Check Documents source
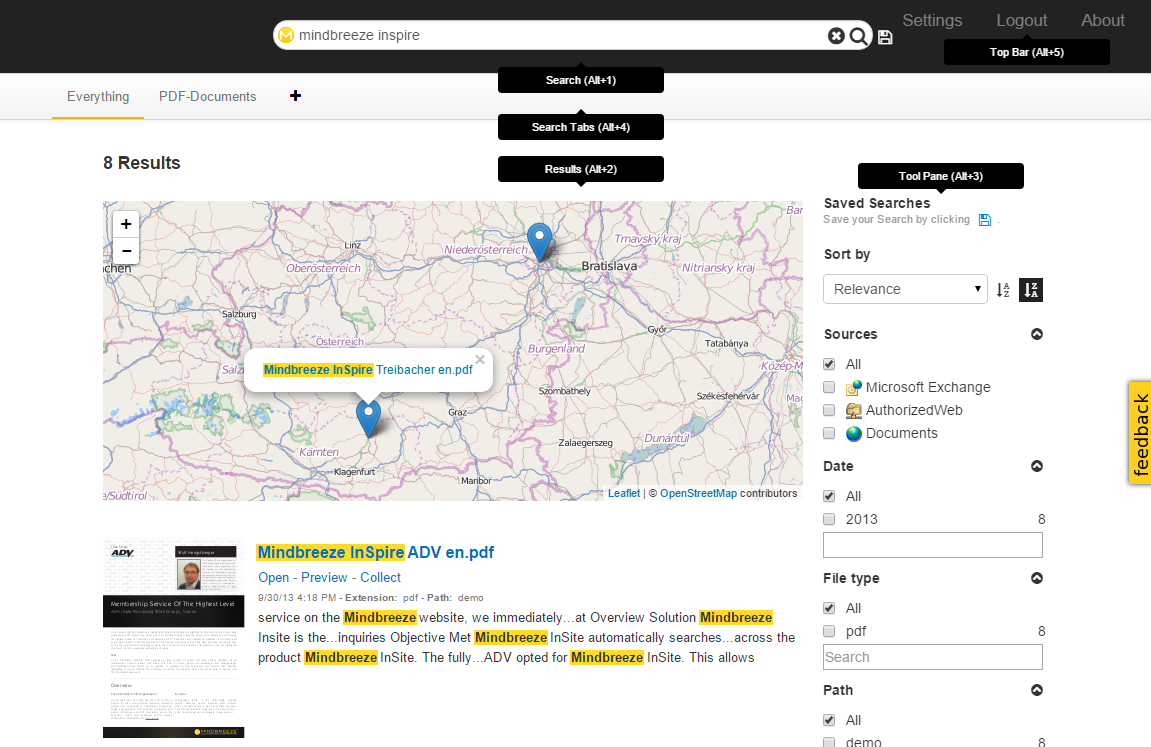This screenshot has width=1151, height=747. 829,433
